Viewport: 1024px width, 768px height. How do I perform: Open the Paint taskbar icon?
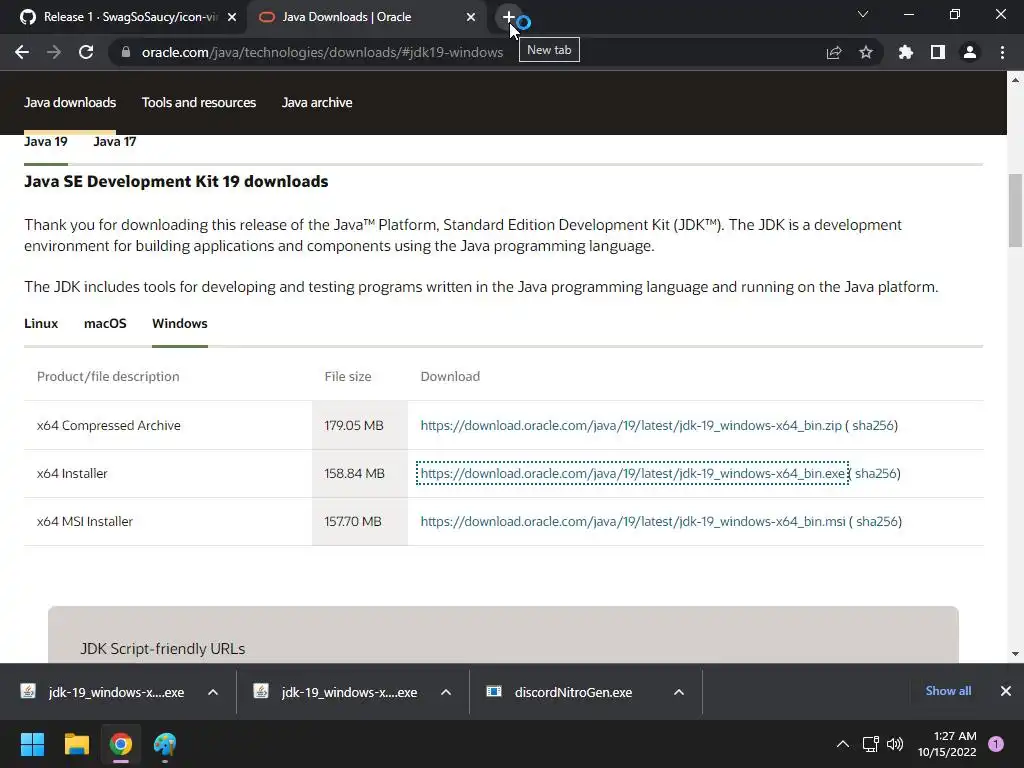[165, 744]
